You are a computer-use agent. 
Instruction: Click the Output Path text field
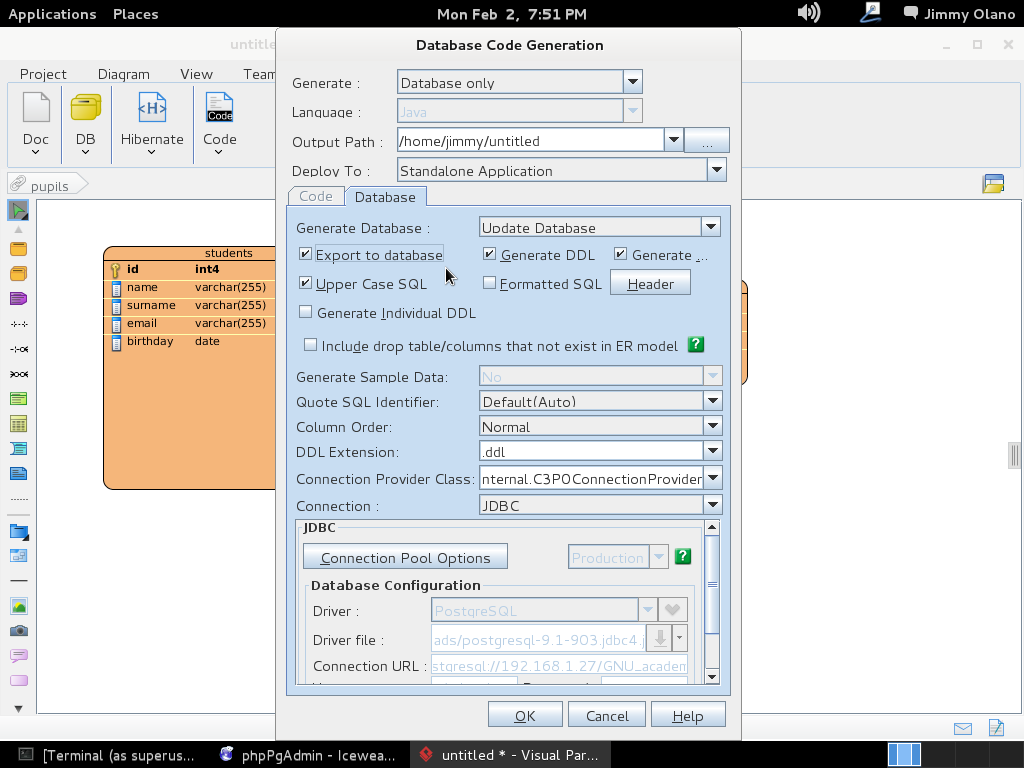(530, 141)
